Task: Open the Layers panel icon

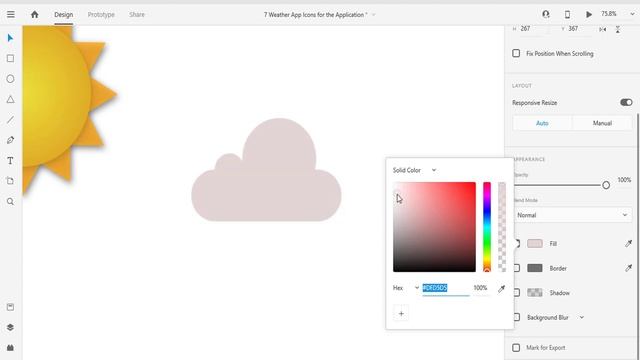Action: (10, 327)
